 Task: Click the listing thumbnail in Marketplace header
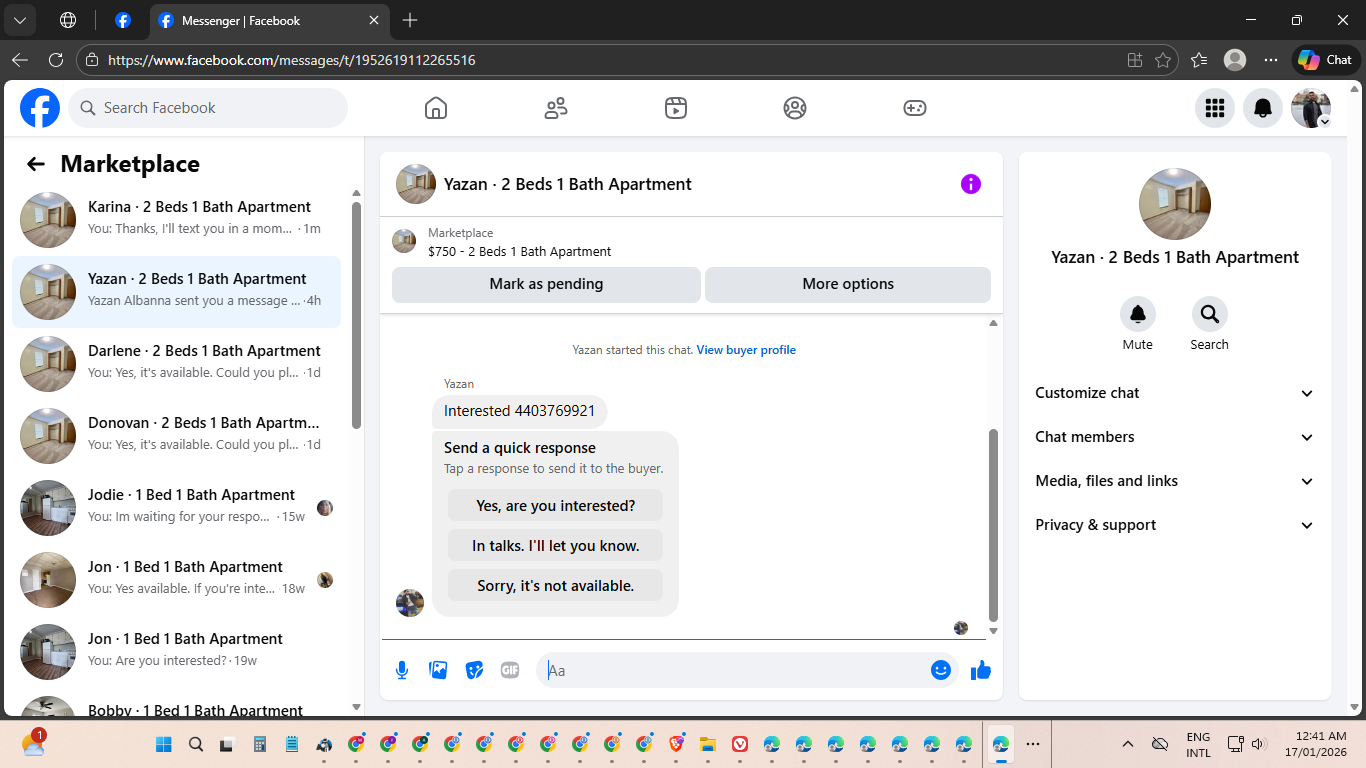[x=404, y=241]
